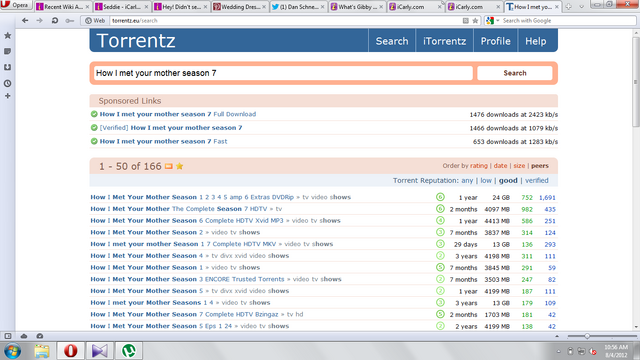This screenshot has height=360, width=640.
Task: Toggle the panel button in the status bar
Action: (x=8, y=336)
